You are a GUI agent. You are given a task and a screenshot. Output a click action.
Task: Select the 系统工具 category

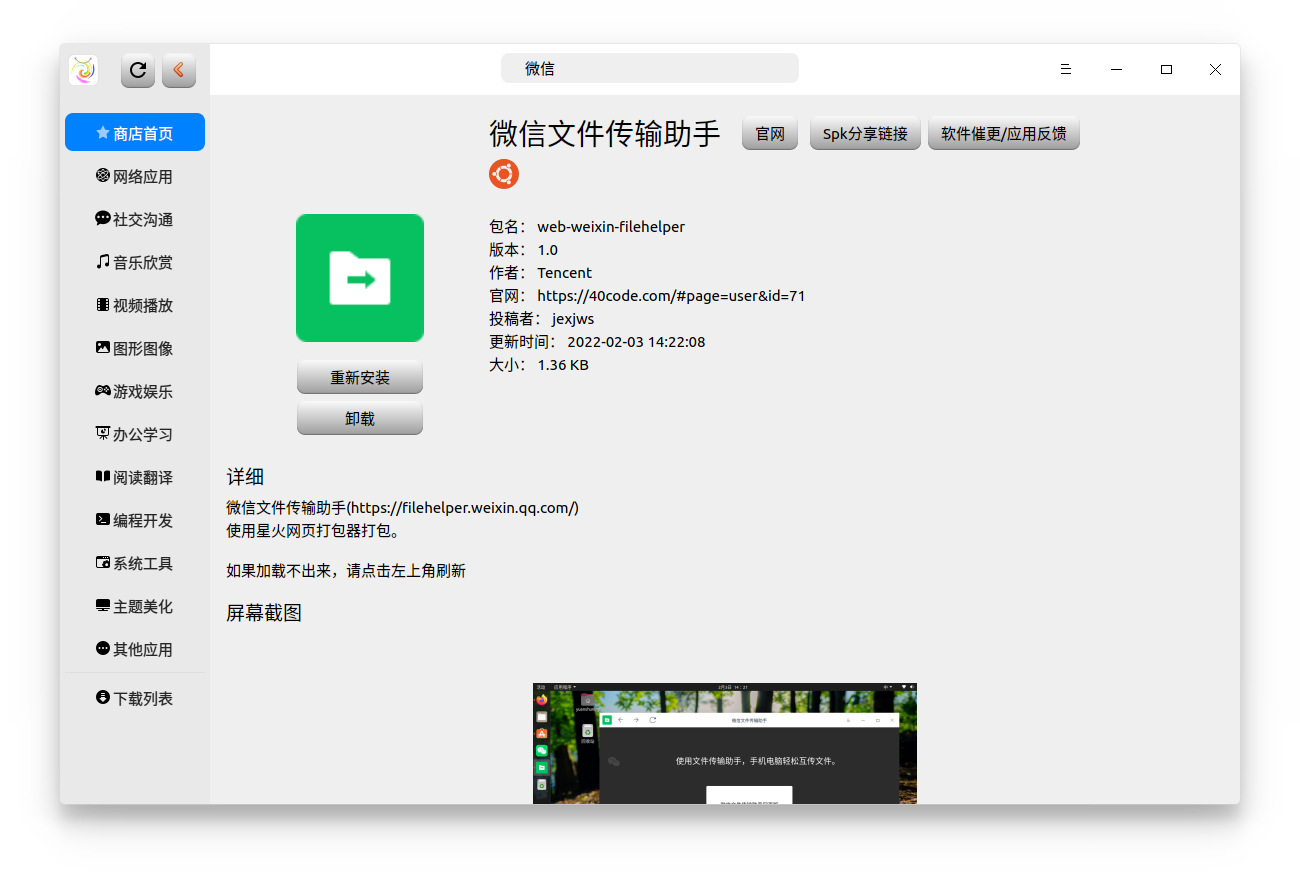(135, 562)
